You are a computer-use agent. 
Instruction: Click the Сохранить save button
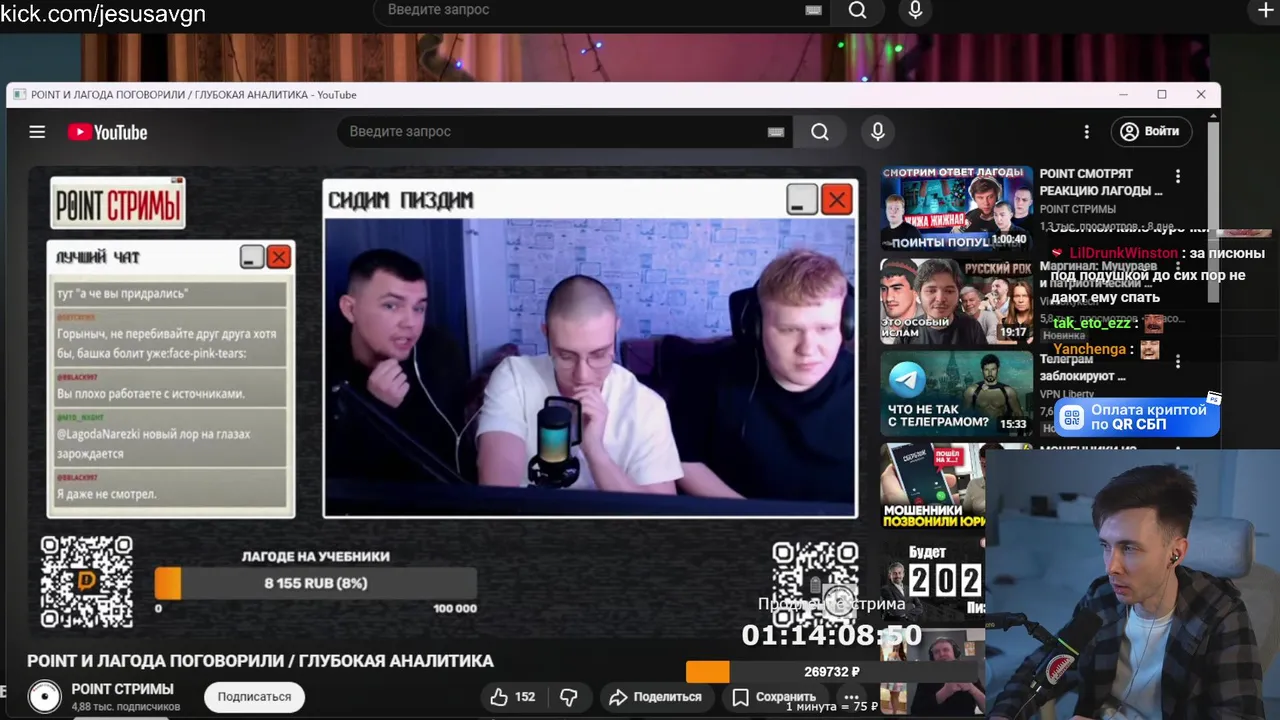[x=774, y=697]
